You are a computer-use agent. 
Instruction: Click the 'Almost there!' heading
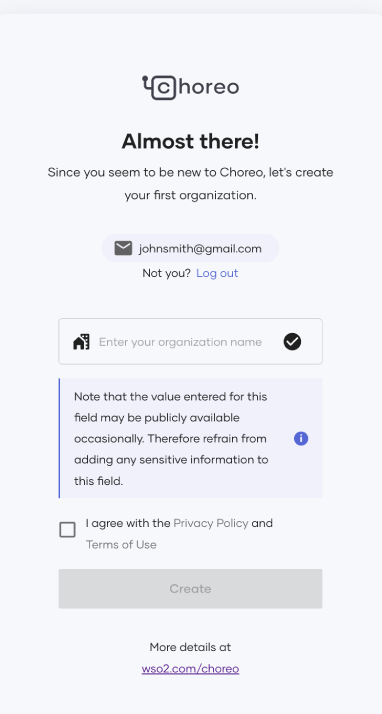click(x=190, y=141)
